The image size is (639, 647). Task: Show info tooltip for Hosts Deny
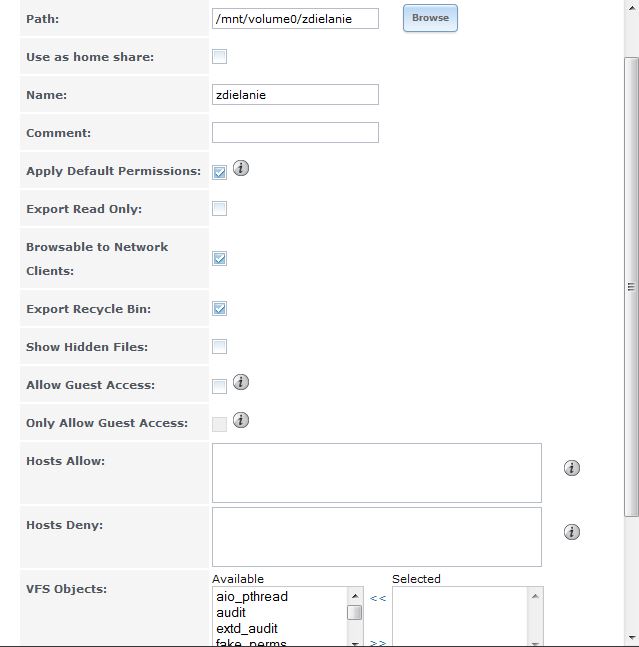(x=572, y=531)
